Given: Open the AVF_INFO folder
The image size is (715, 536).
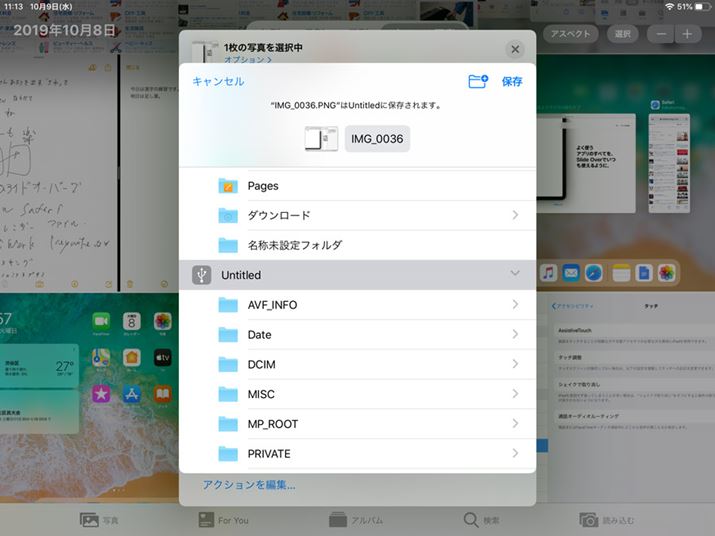Looking at the screenshot, I should tap(272, 305).
